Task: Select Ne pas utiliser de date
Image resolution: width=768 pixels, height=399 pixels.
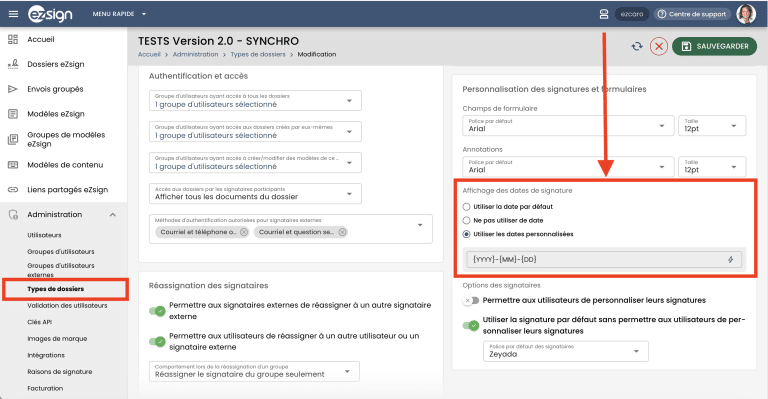Action: (x=467, y=220)
